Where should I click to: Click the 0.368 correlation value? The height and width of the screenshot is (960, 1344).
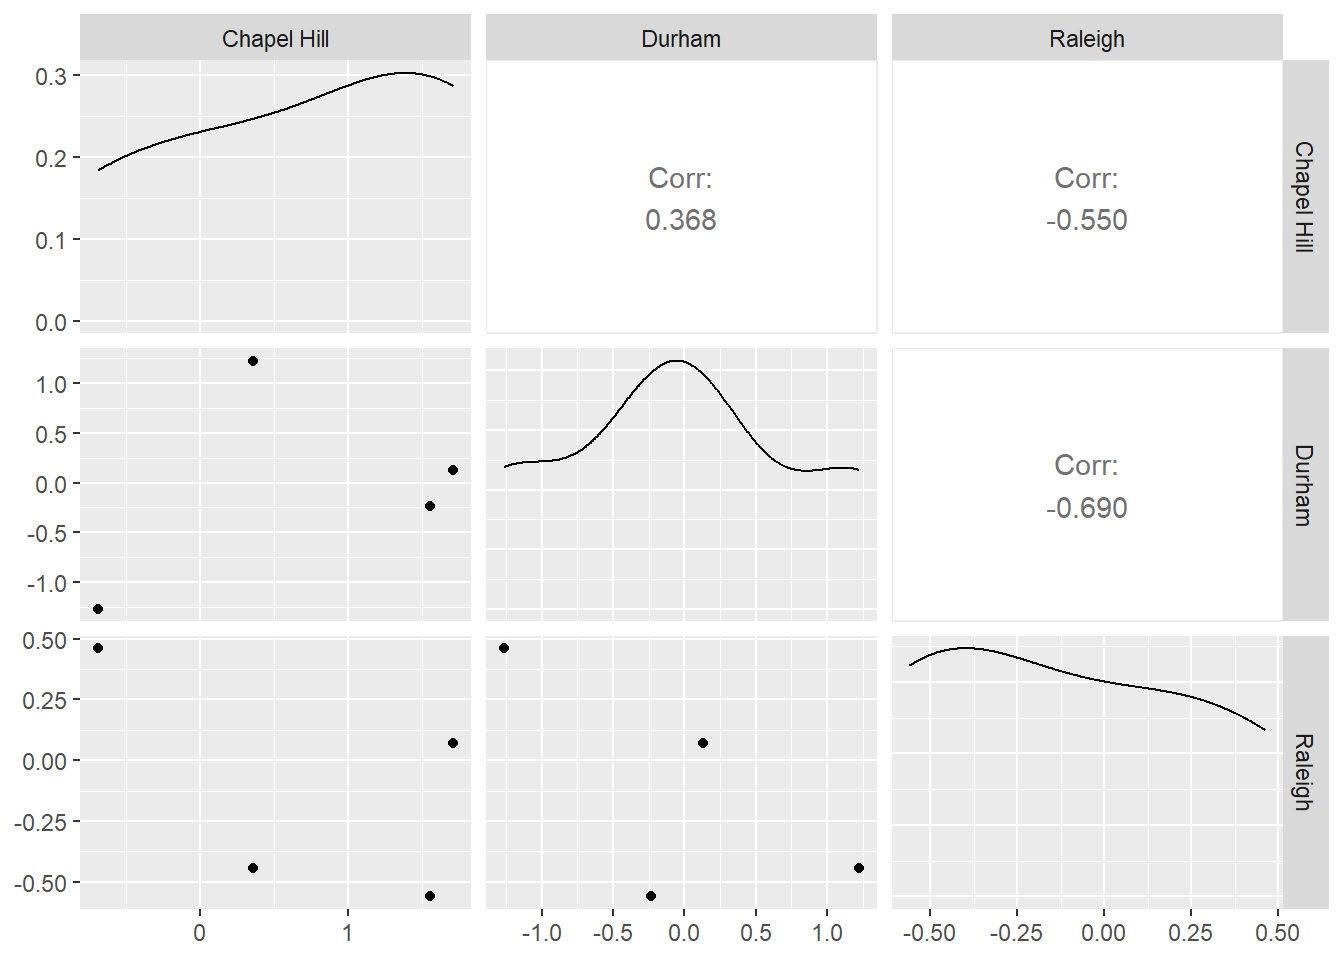pyautogui.click(x=681, y=220)
